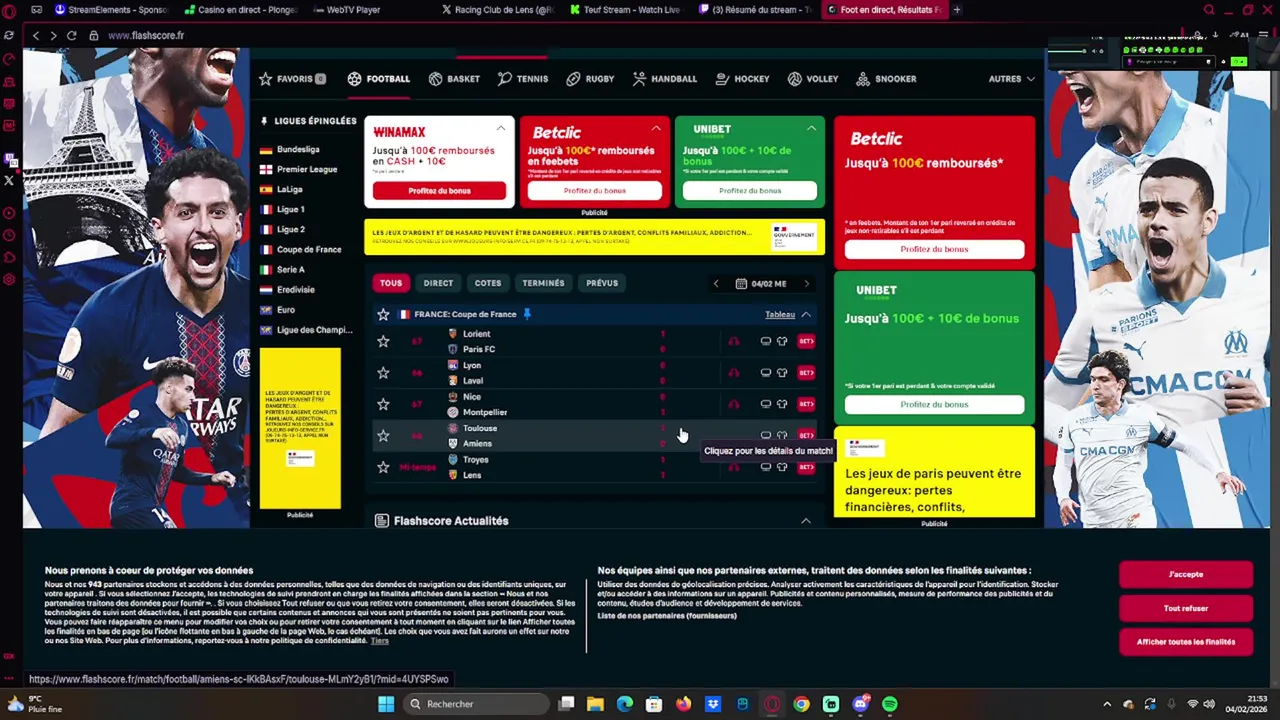Click the flashscore.fr address bar
Viewport: 1280px width, 720px height.
click(x=146, y=35)
